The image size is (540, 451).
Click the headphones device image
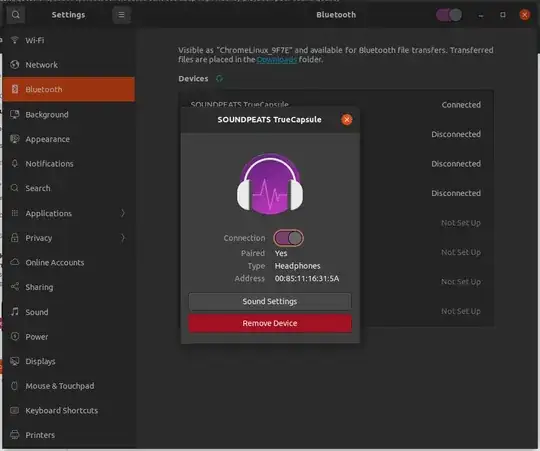(270, 184)
